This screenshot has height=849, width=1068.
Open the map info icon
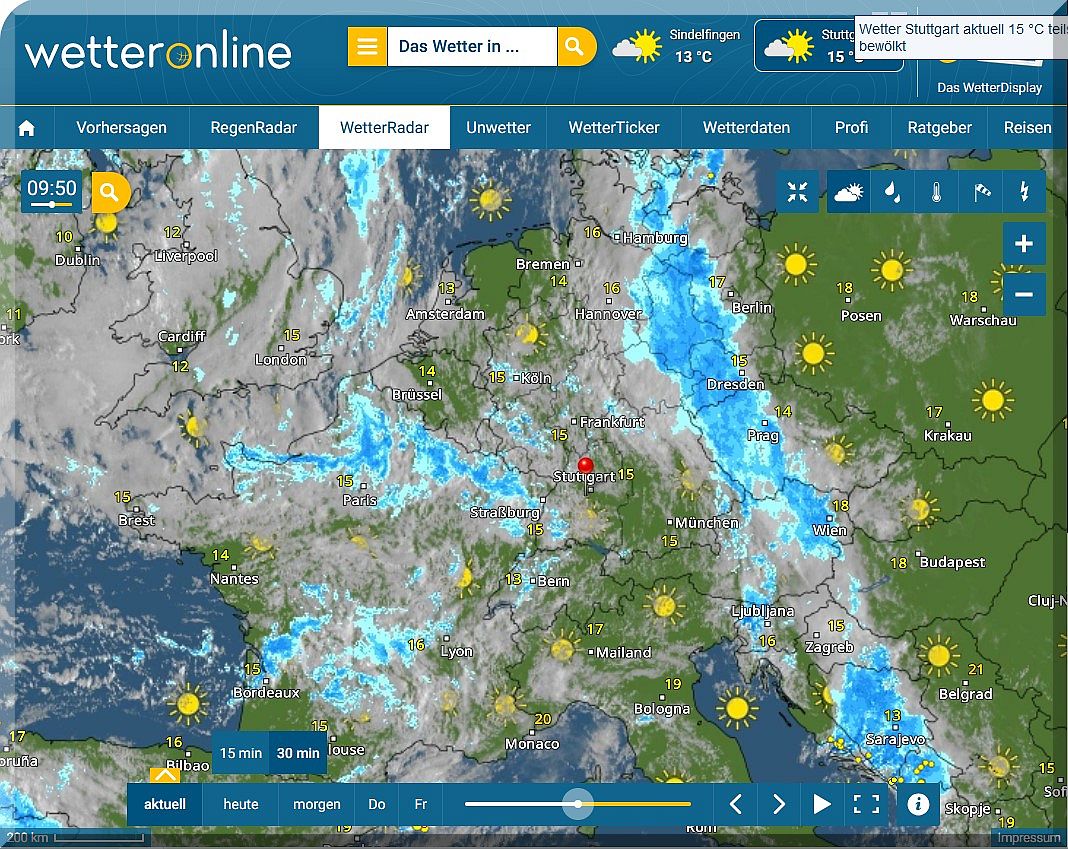tap(918, 804)
